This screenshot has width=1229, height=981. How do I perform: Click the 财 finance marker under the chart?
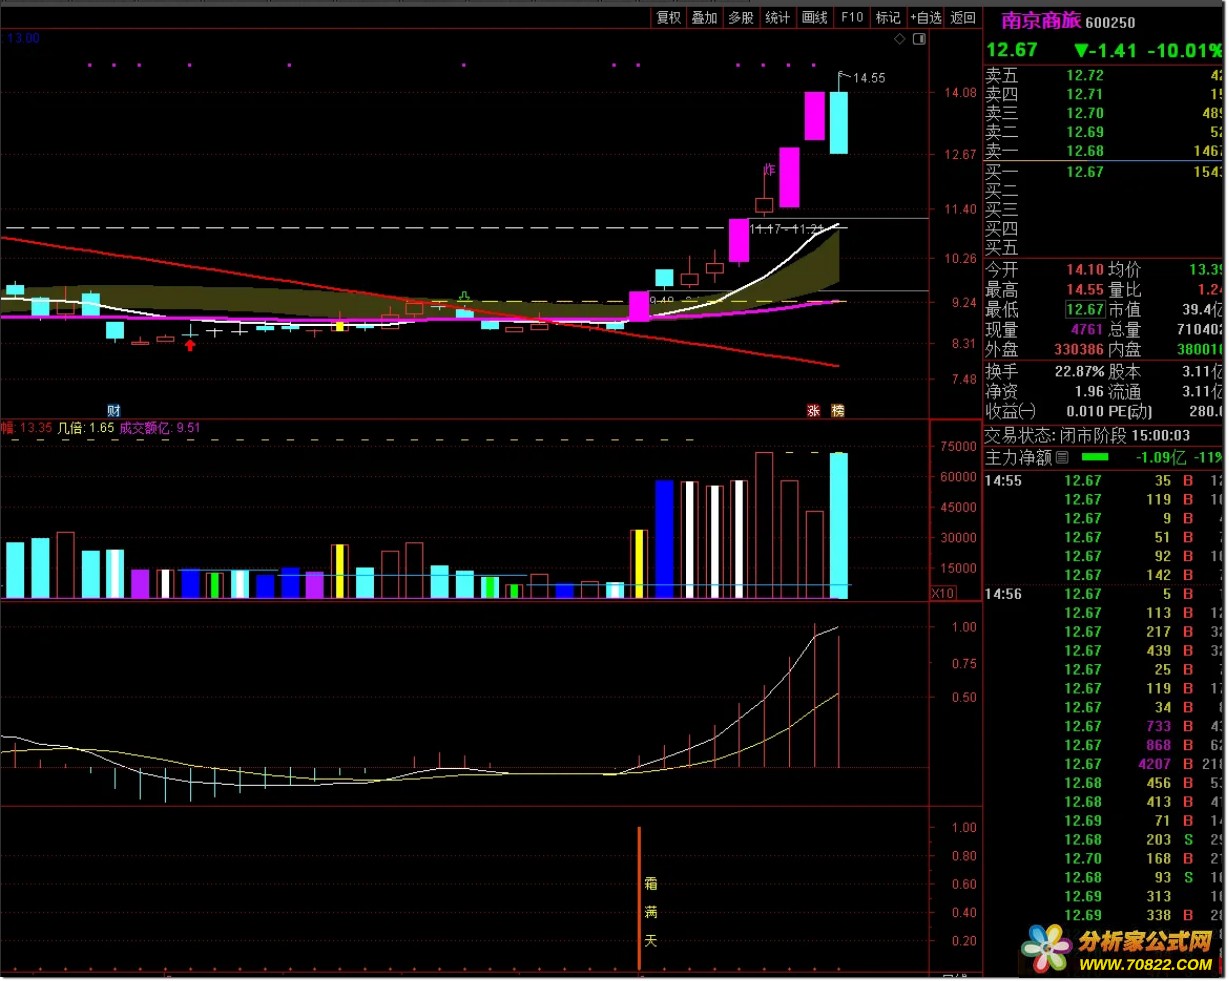(114, 411)
